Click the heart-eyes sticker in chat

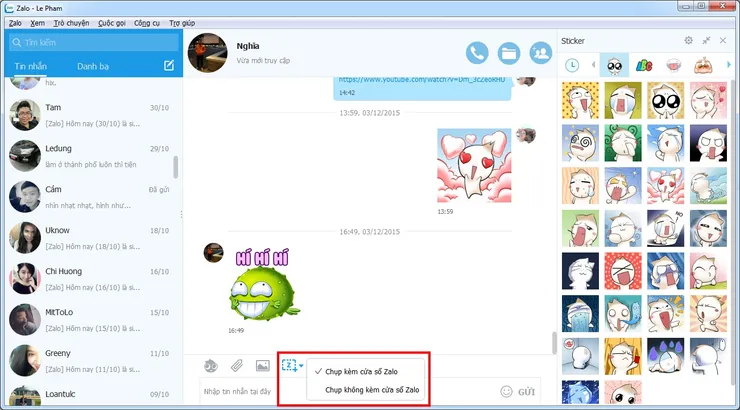pyautogui.click(x=474, y=166)
